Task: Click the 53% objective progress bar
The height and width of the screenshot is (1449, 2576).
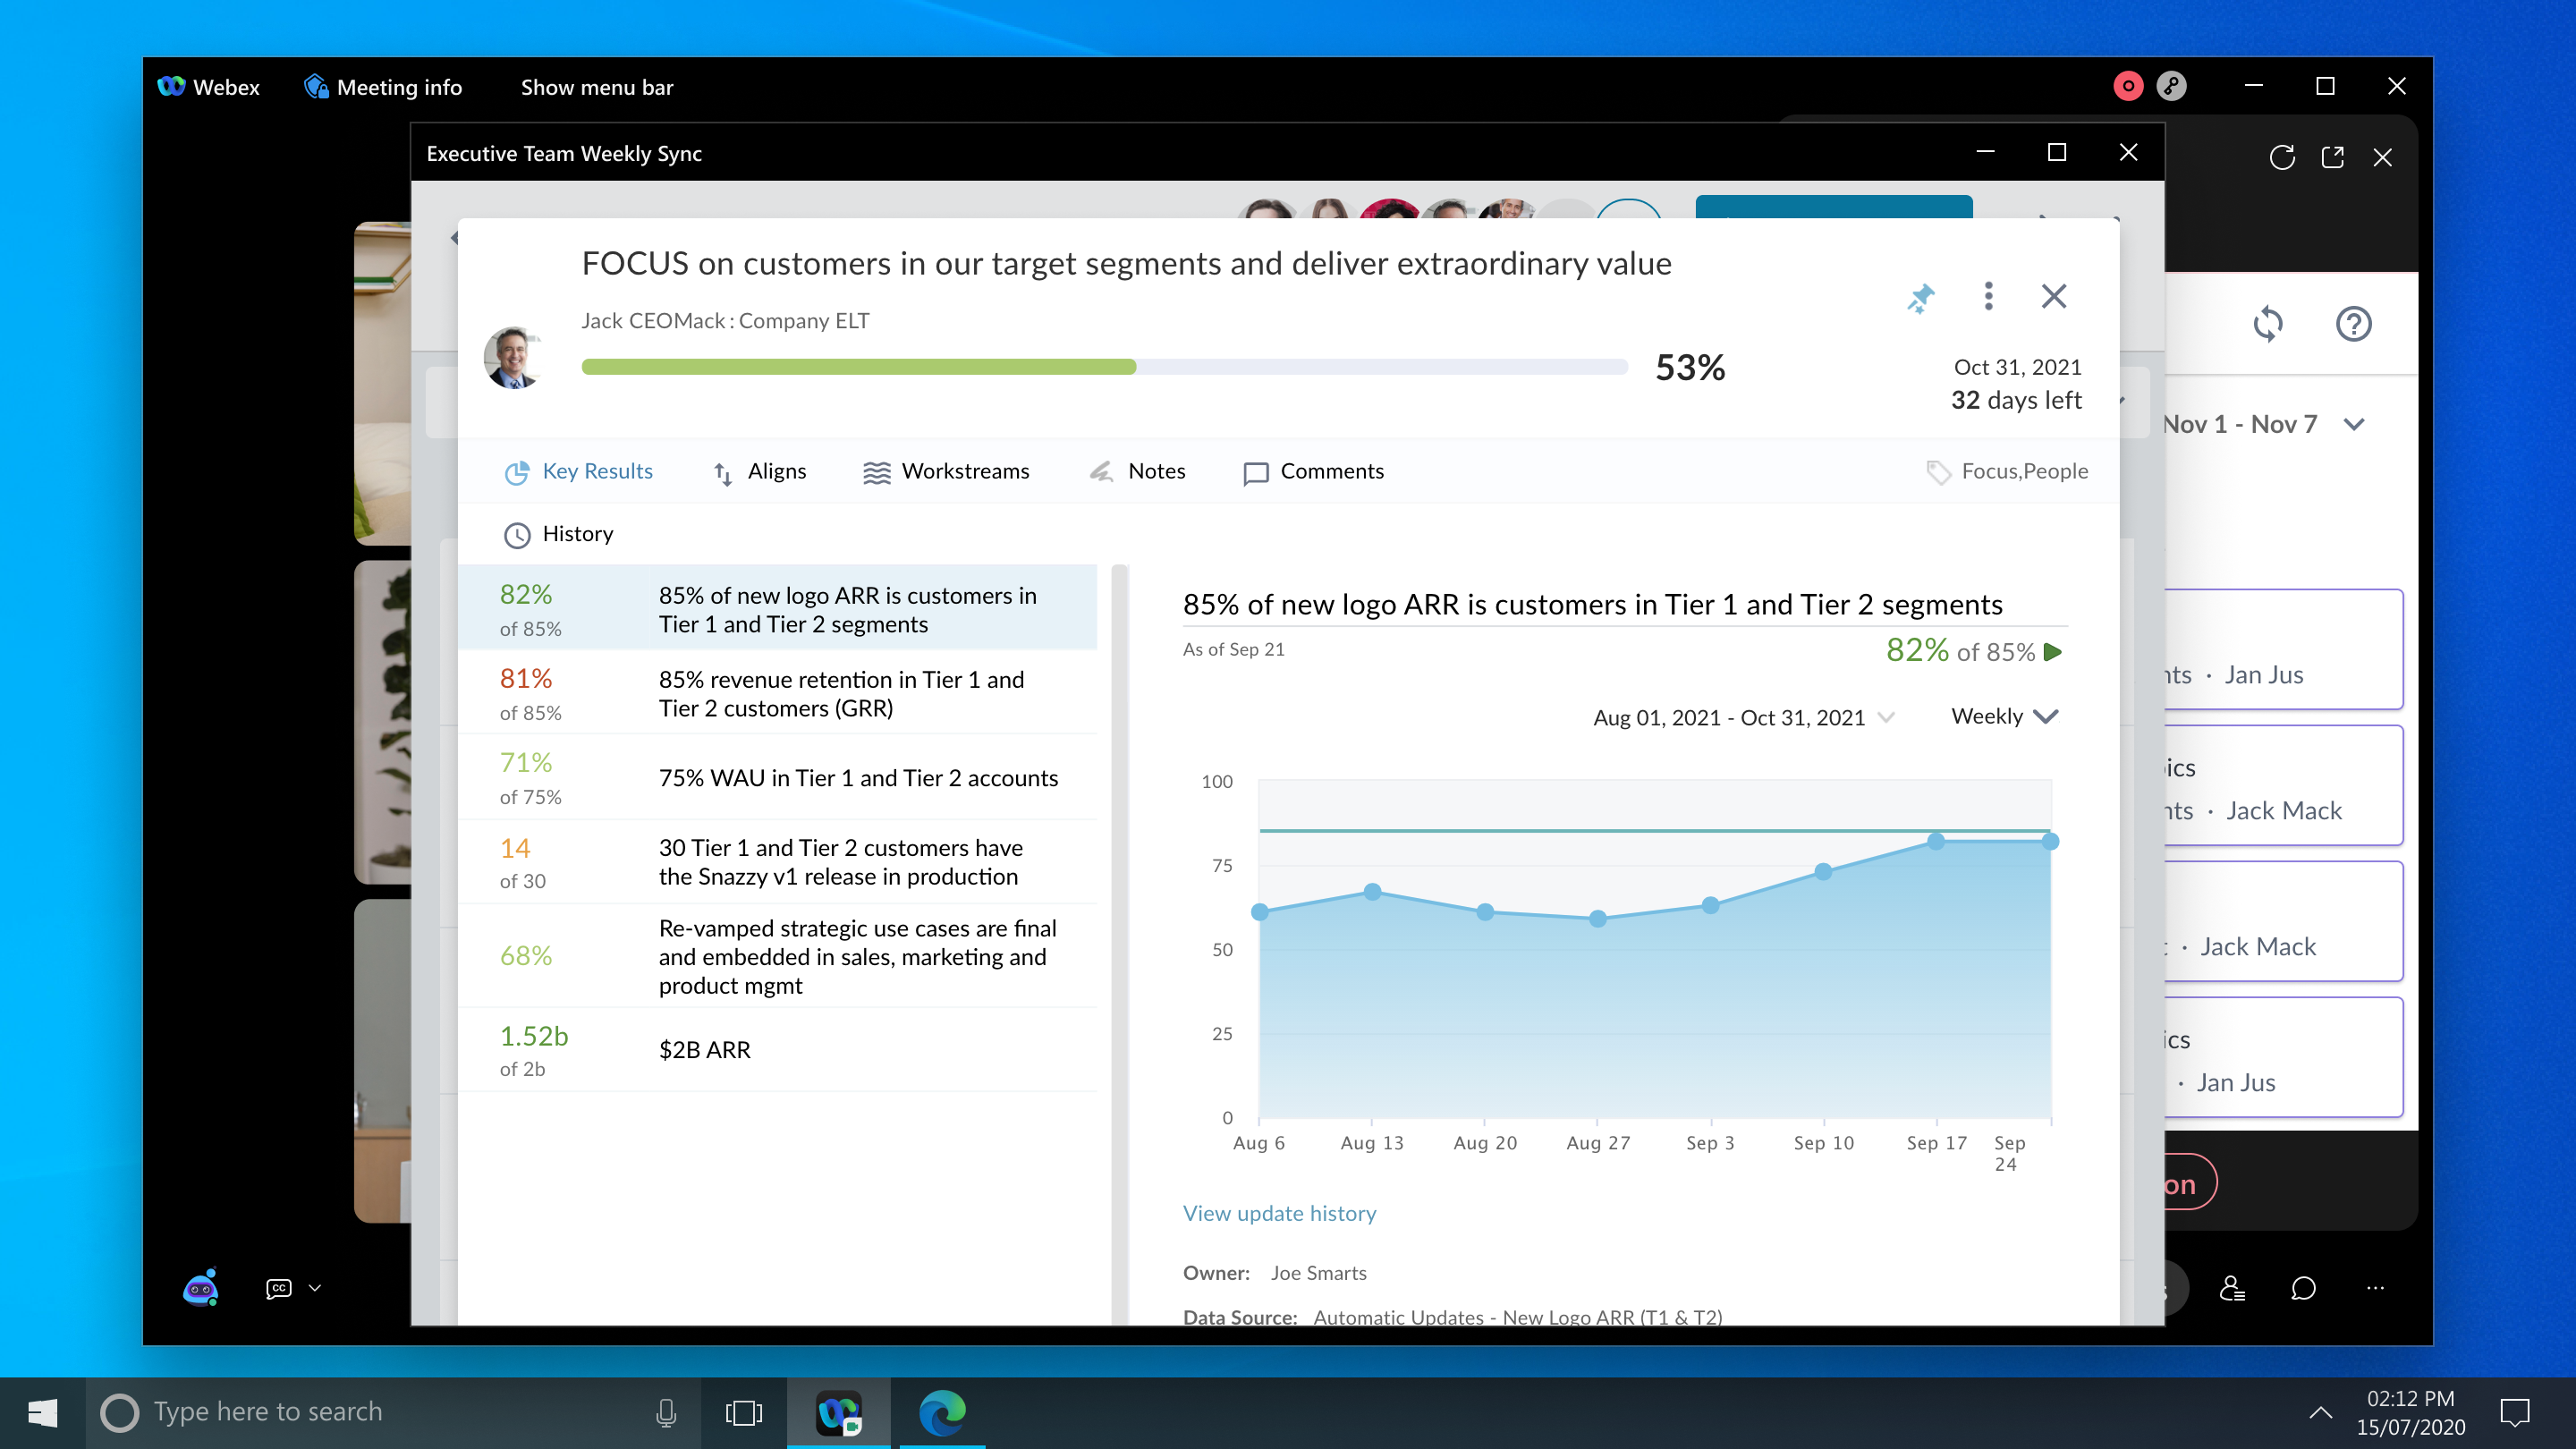Action: pos(1104,367)
